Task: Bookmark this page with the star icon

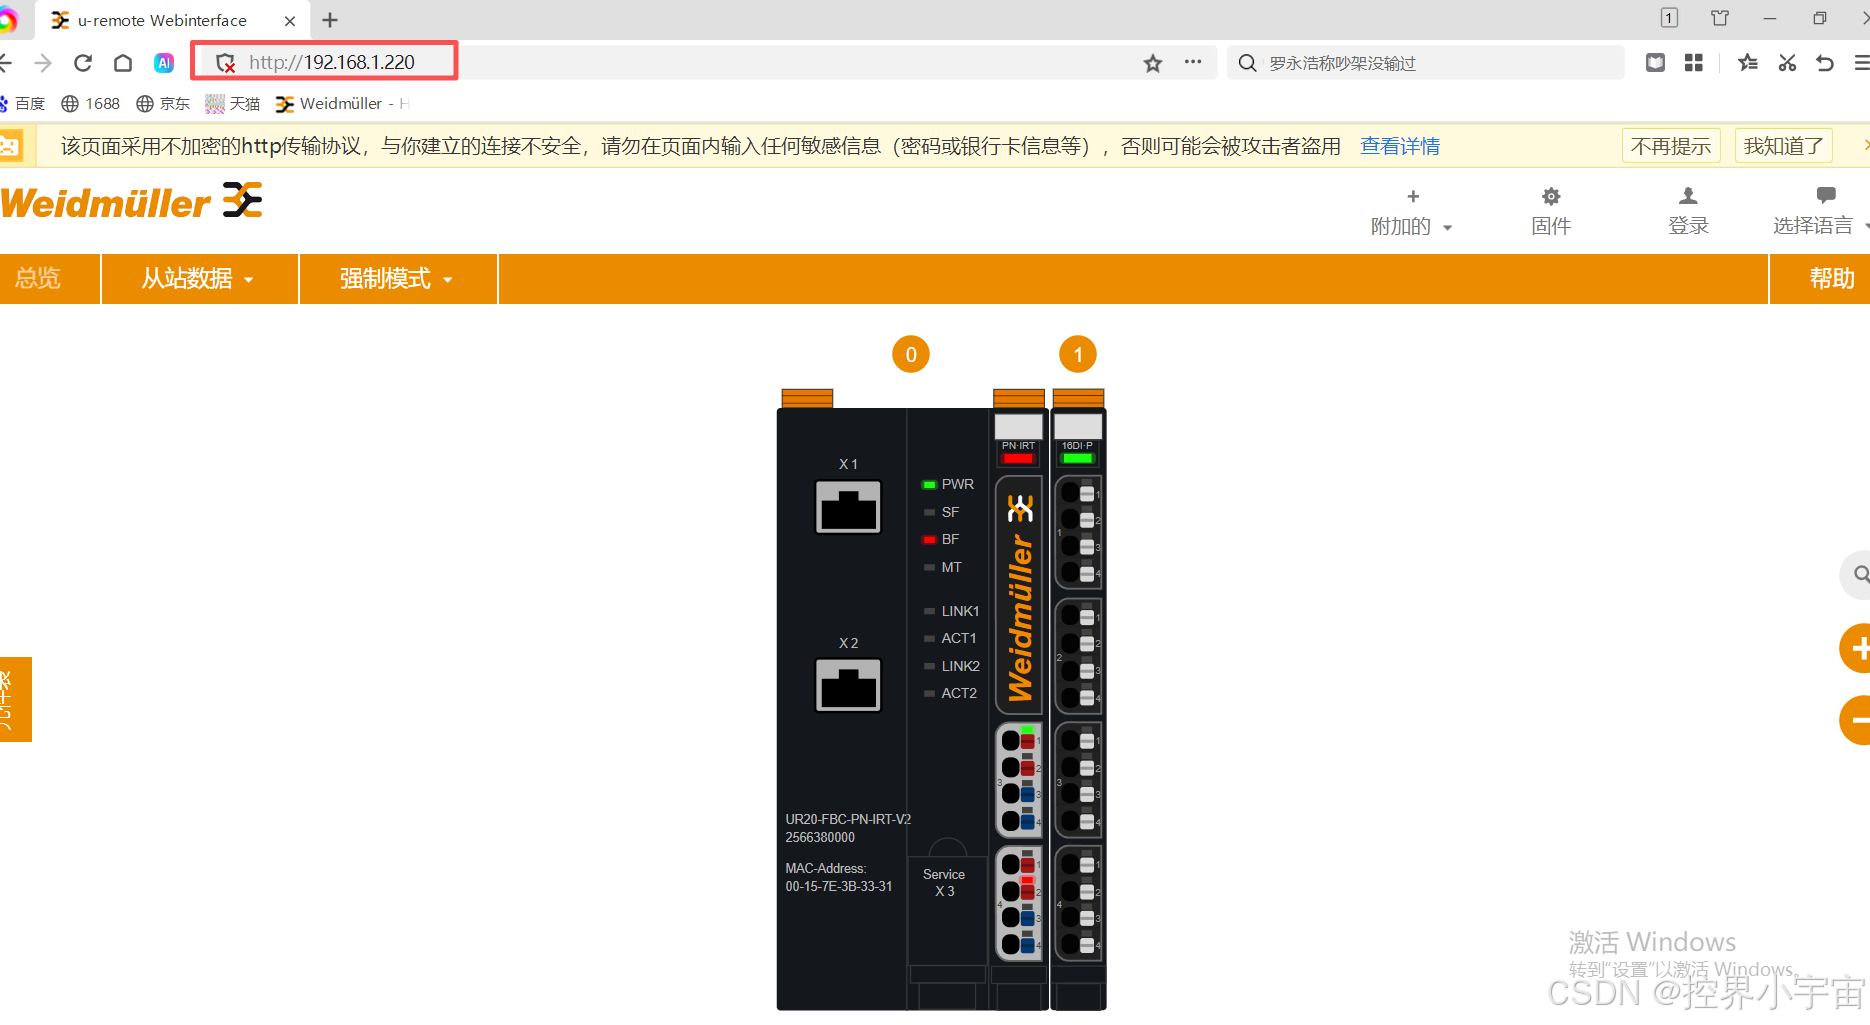Action: [1153, 63]
